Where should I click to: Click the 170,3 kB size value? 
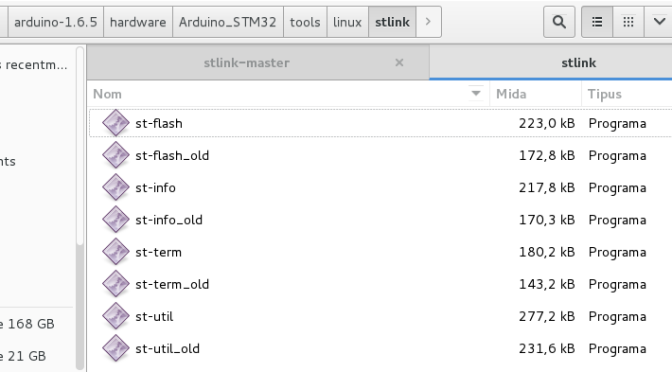[x=547, y=220]
